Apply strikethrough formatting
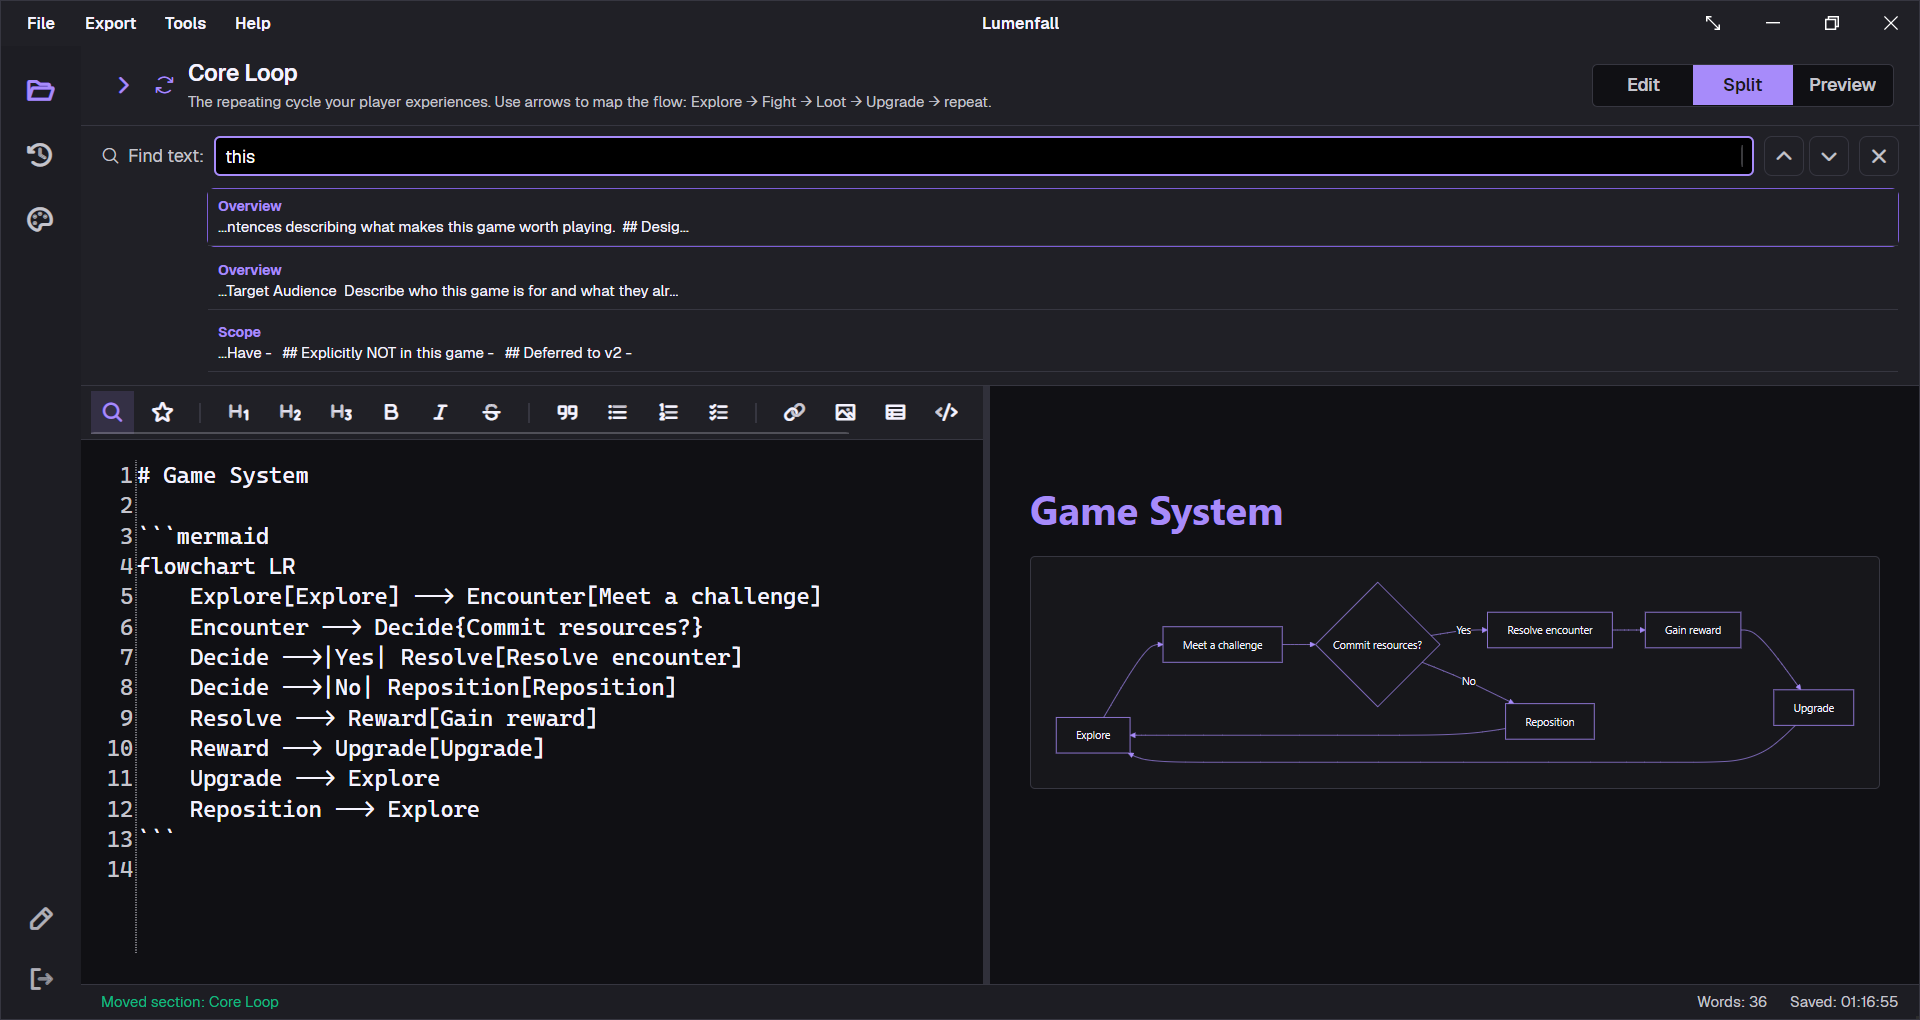Image resolution: width=1920 pixels, height=1020 pixels. (491, 412)
